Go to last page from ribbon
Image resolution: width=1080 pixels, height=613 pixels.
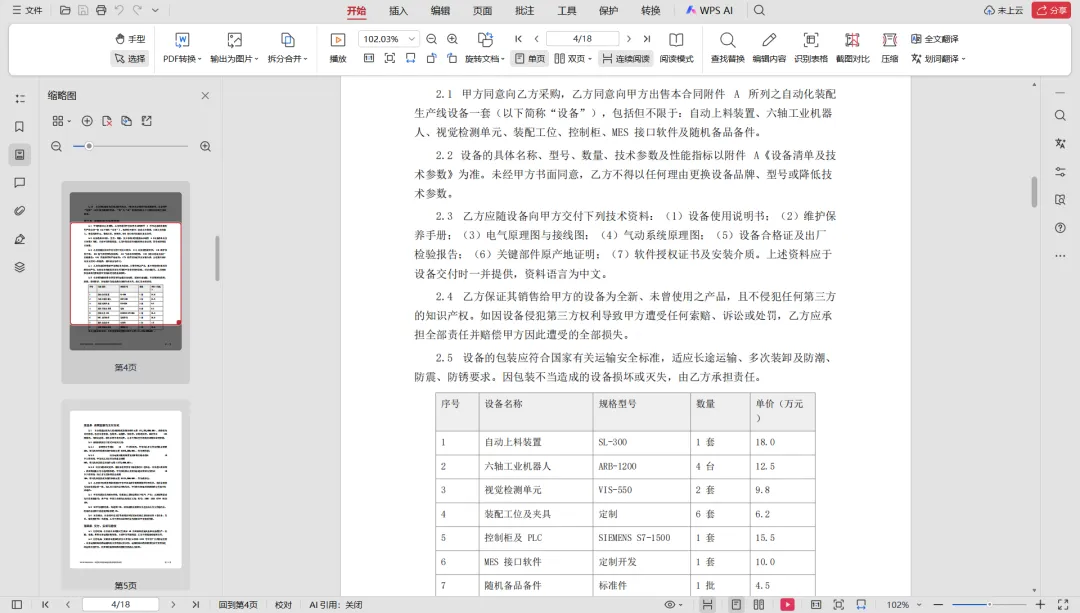click(x=647, y=39)
